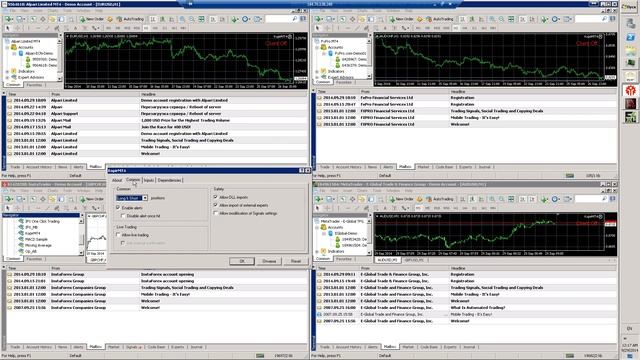Expand Indicators node in Alpari navigator
This screenshot has height=360, width=640.
point(7,71)
